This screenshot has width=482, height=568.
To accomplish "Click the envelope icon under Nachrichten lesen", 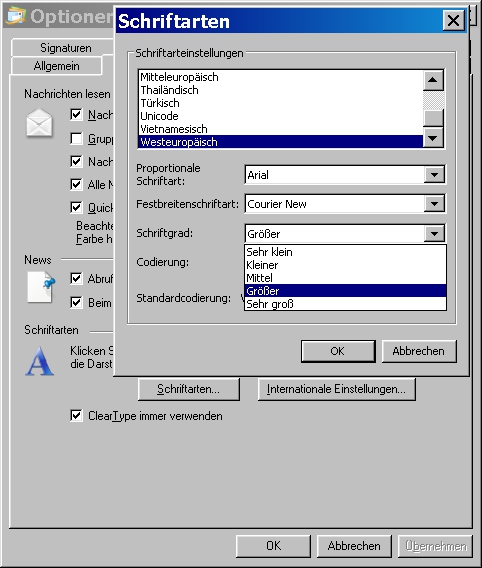I will click(39, 123).
